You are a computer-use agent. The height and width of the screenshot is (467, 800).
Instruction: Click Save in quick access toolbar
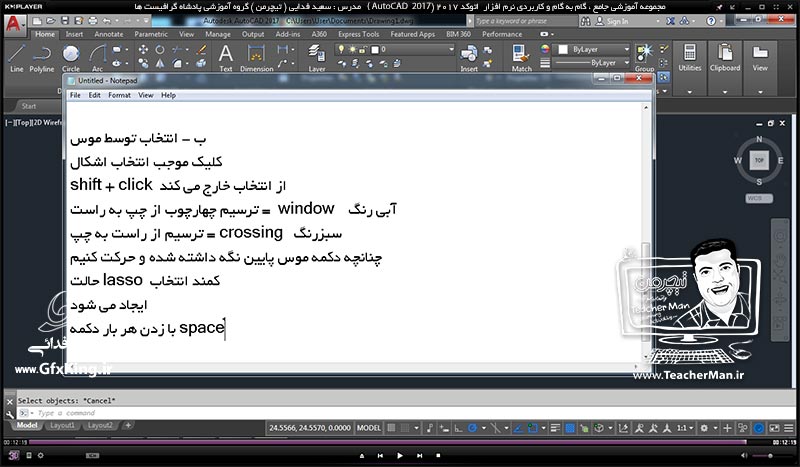[x=65, y=21]
